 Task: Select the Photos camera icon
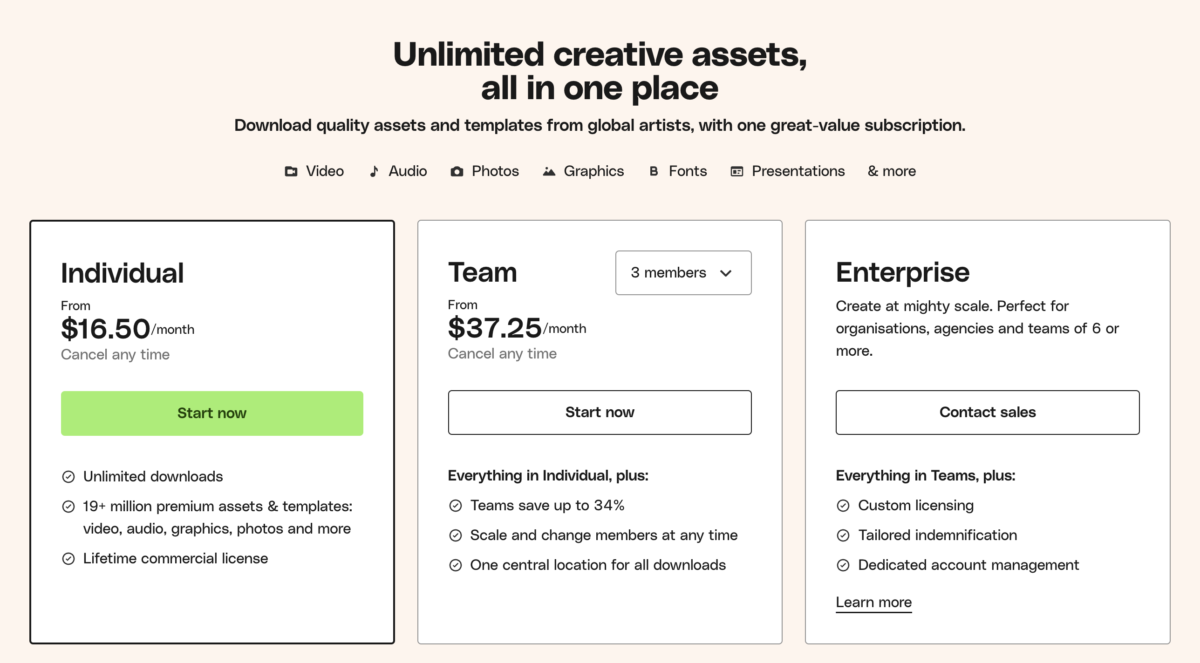456,171
